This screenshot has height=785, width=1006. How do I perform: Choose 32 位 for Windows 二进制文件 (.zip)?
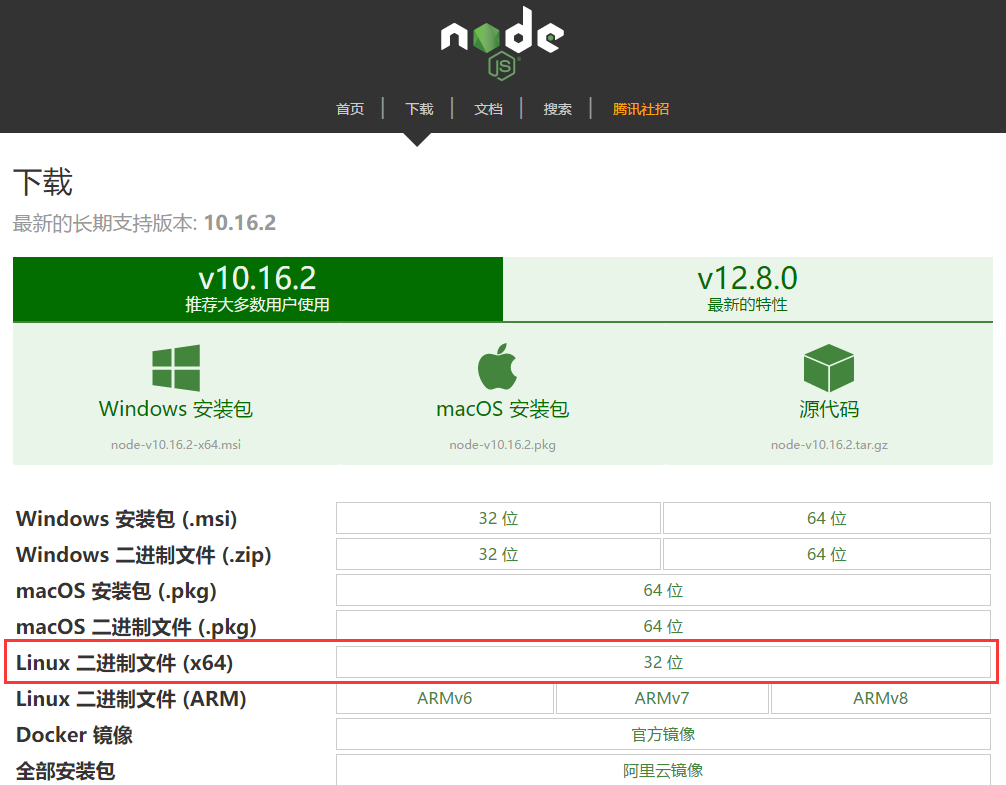pos(499,554)
